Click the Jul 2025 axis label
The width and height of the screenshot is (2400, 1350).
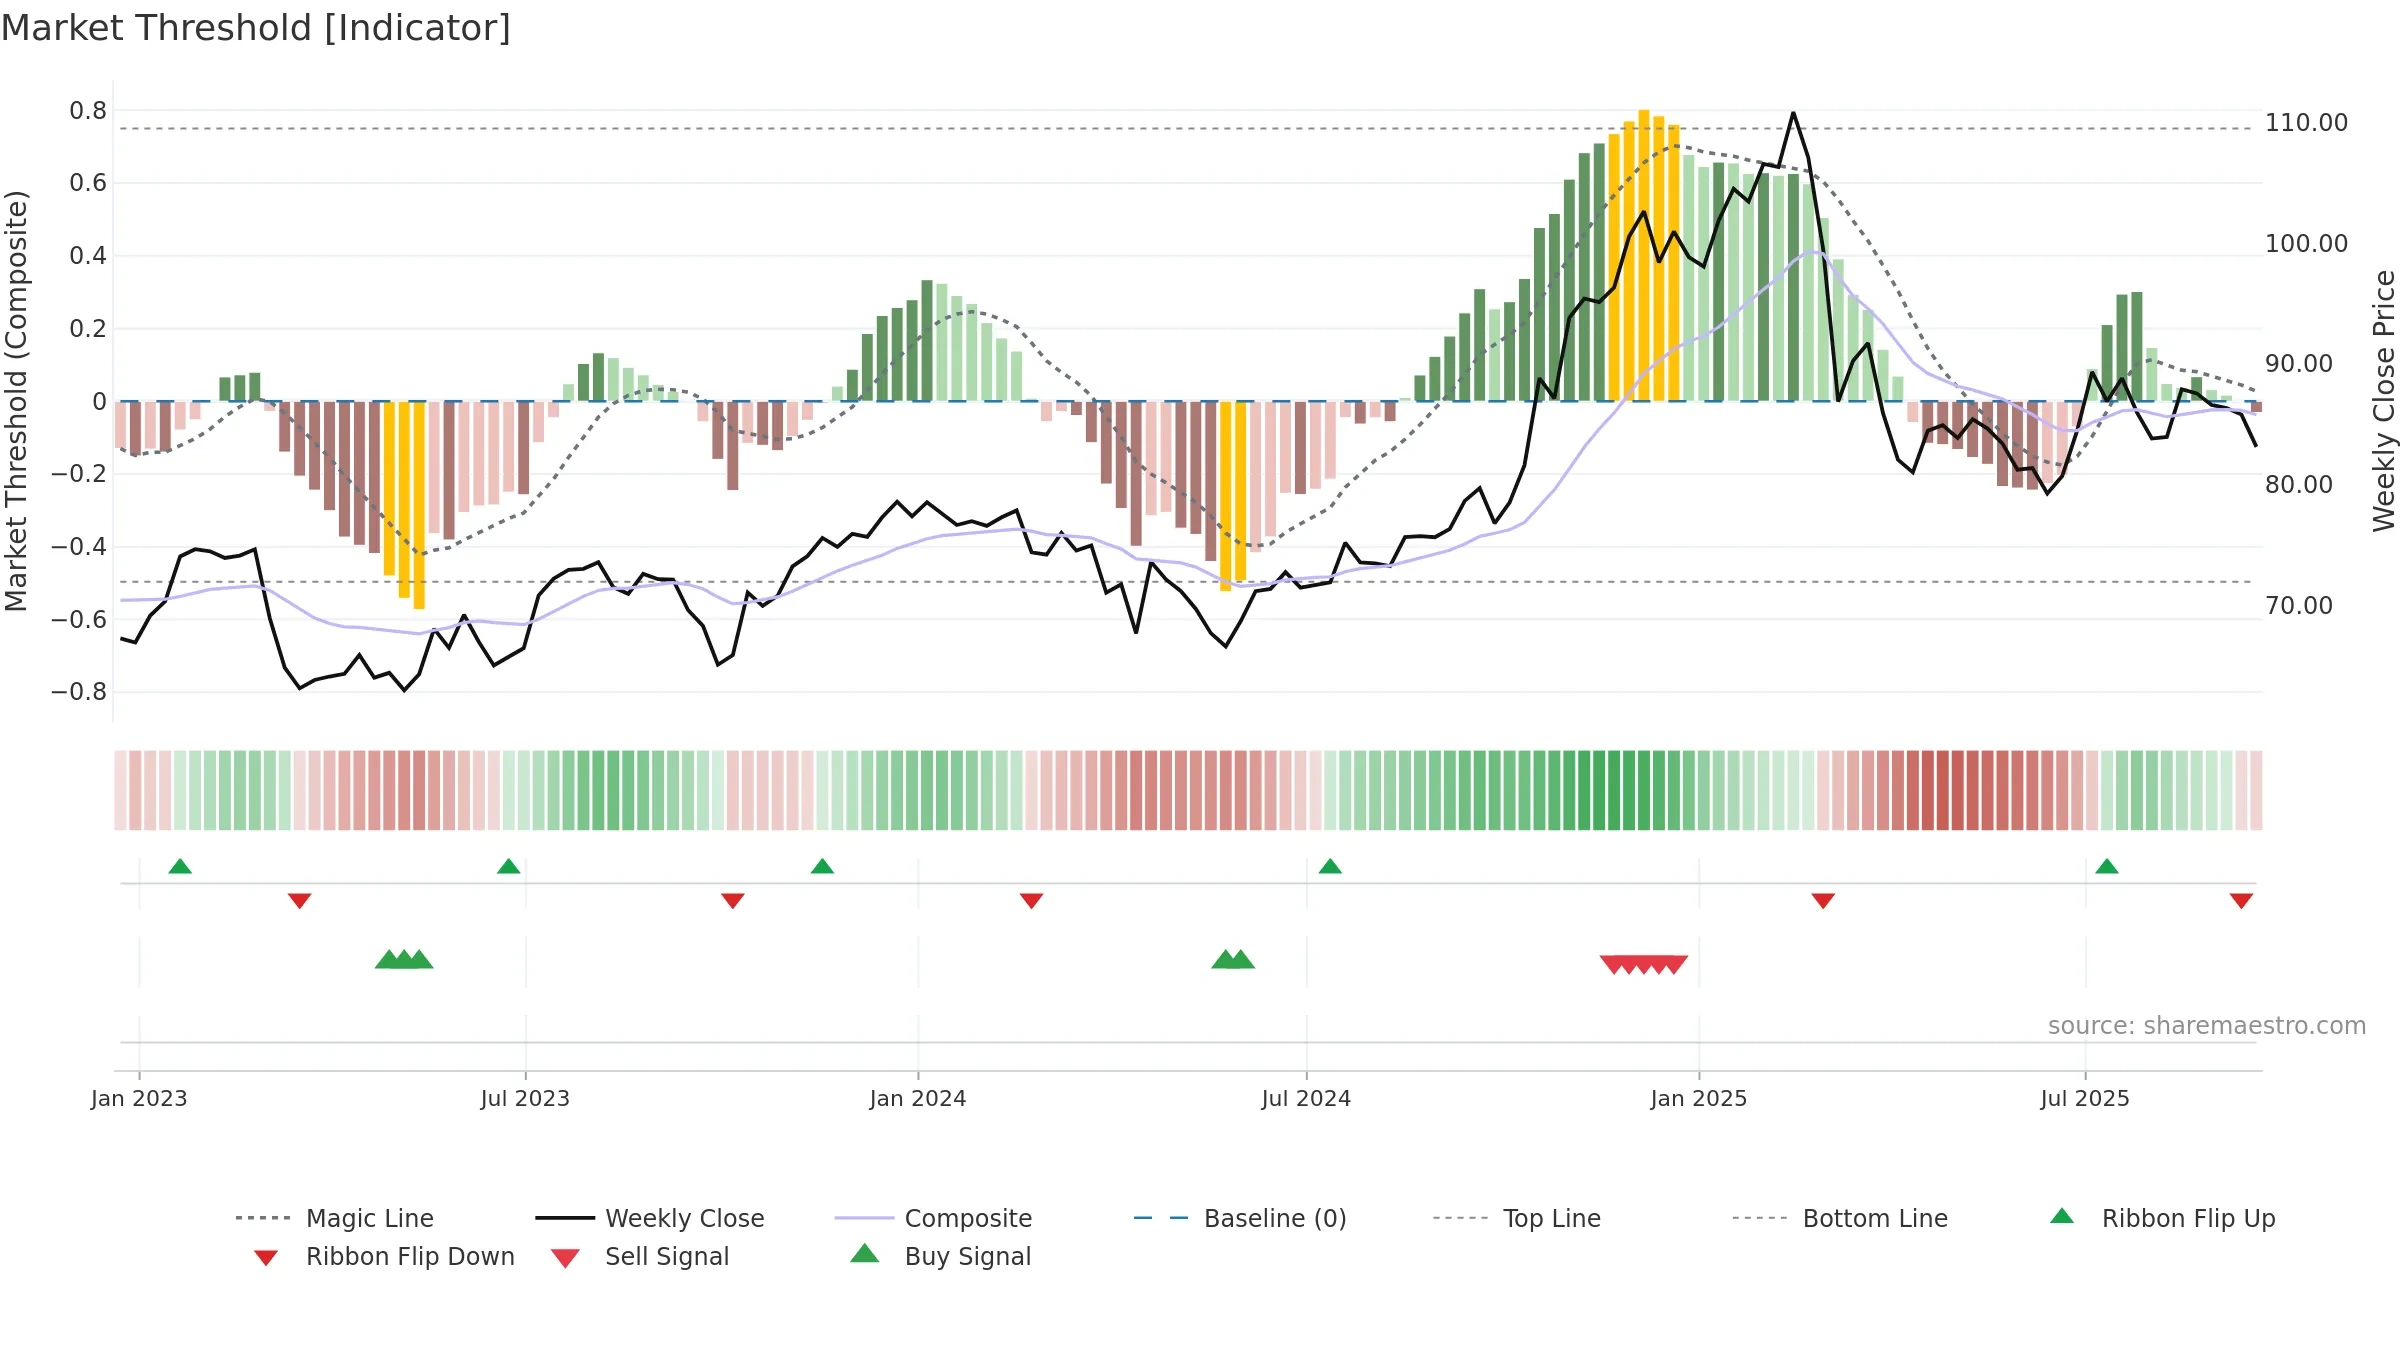[2085, 1098]
